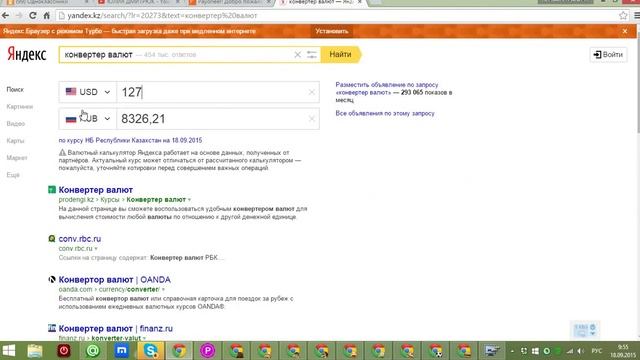
Task: Open the purple P app in taskbar
Action: pos(207,351)
